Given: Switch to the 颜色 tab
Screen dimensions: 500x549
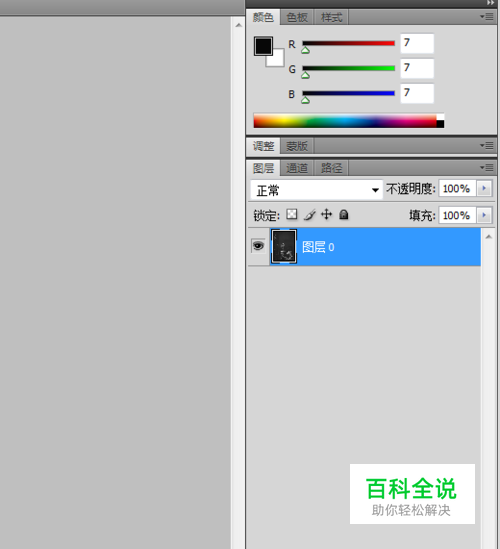Looking at the screenshot, I should coord(263,17).
